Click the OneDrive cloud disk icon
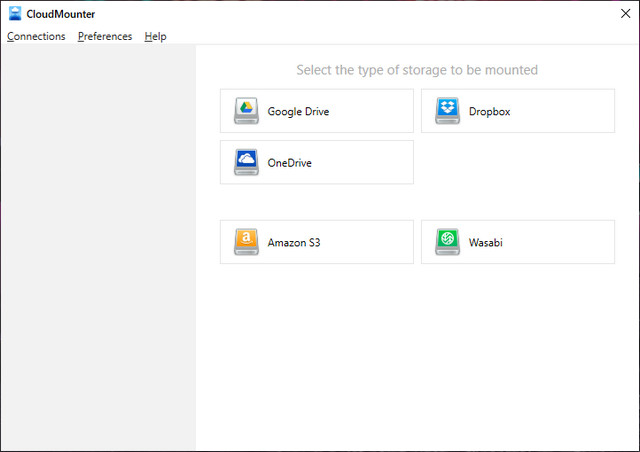The height and width of the screenshot is (452, 640). pyautogui.click(x=246, y=162)
